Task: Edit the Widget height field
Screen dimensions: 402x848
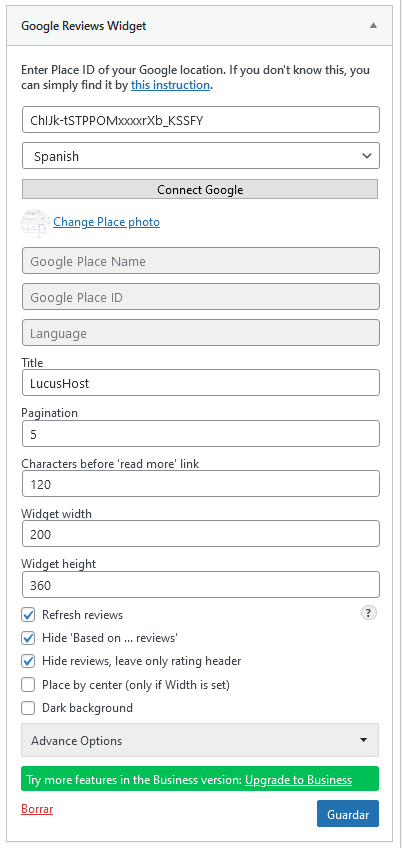Action: (x=201, y=585)
